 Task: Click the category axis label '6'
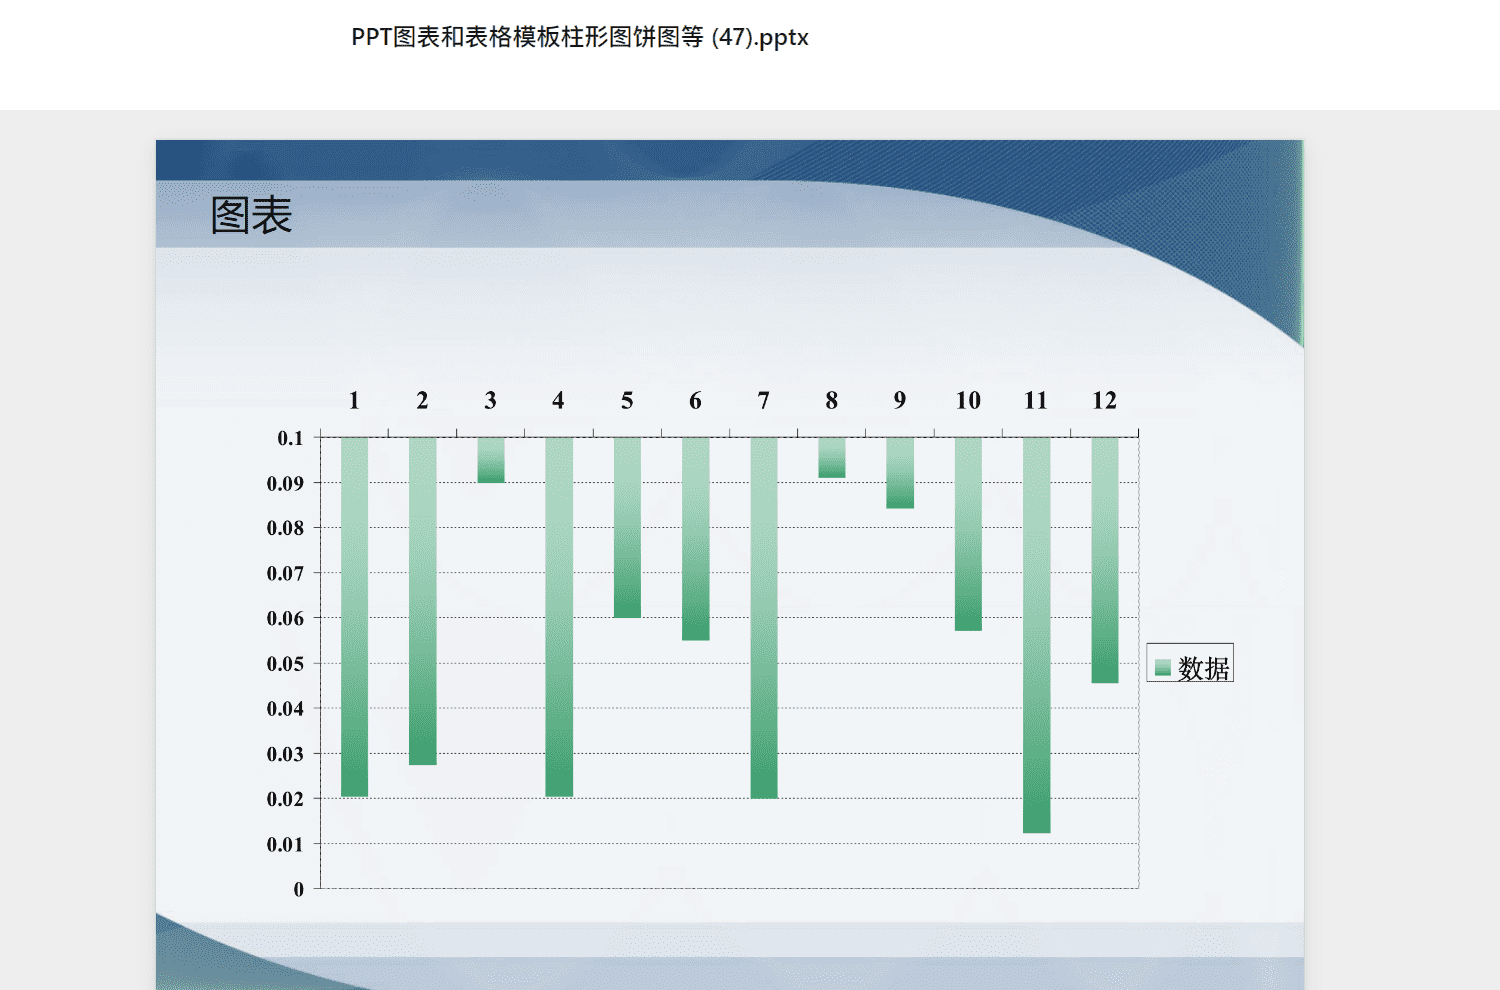point(695,401)
